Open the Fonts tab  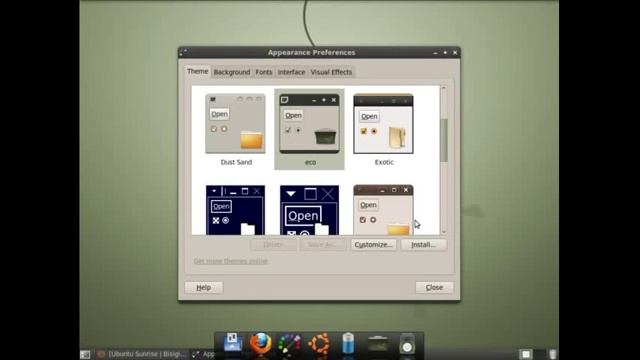click(x=264, y=72)
